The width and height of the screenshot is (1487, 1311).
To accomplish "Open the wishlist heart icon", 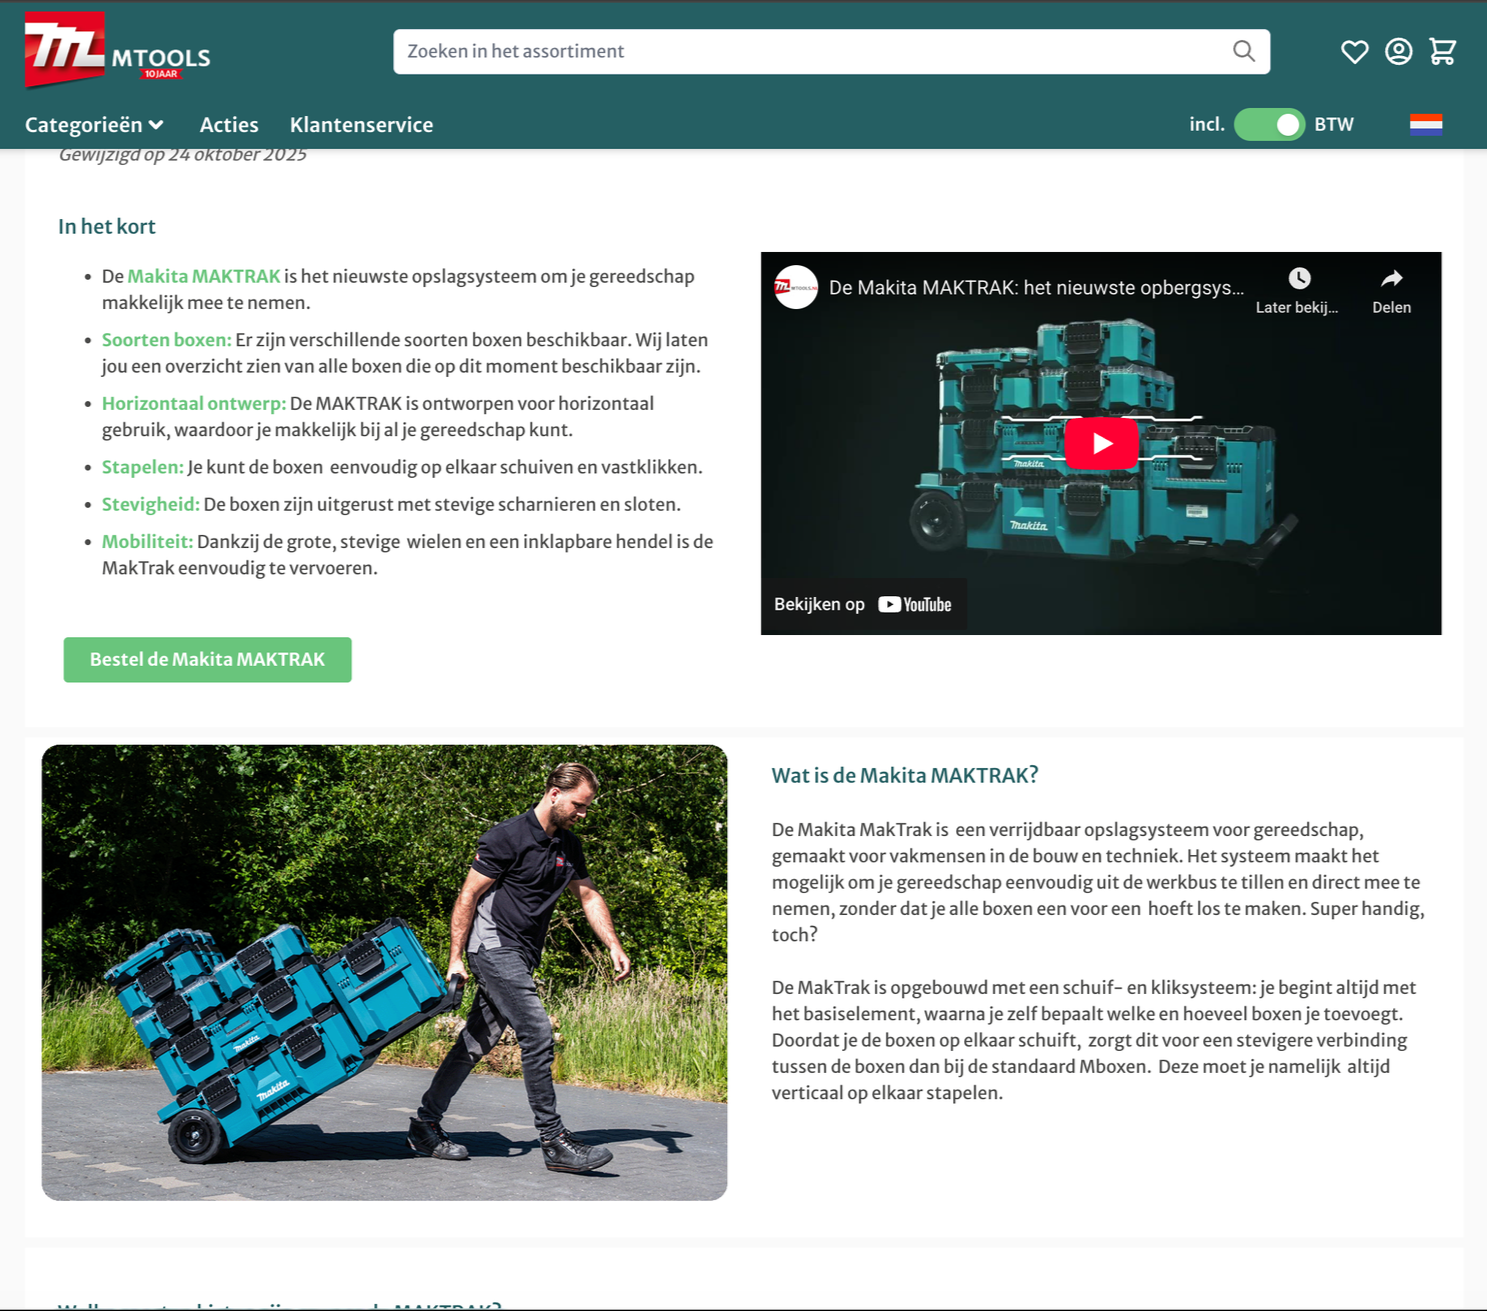I will pyautogui.click(x=1354, y=51).
